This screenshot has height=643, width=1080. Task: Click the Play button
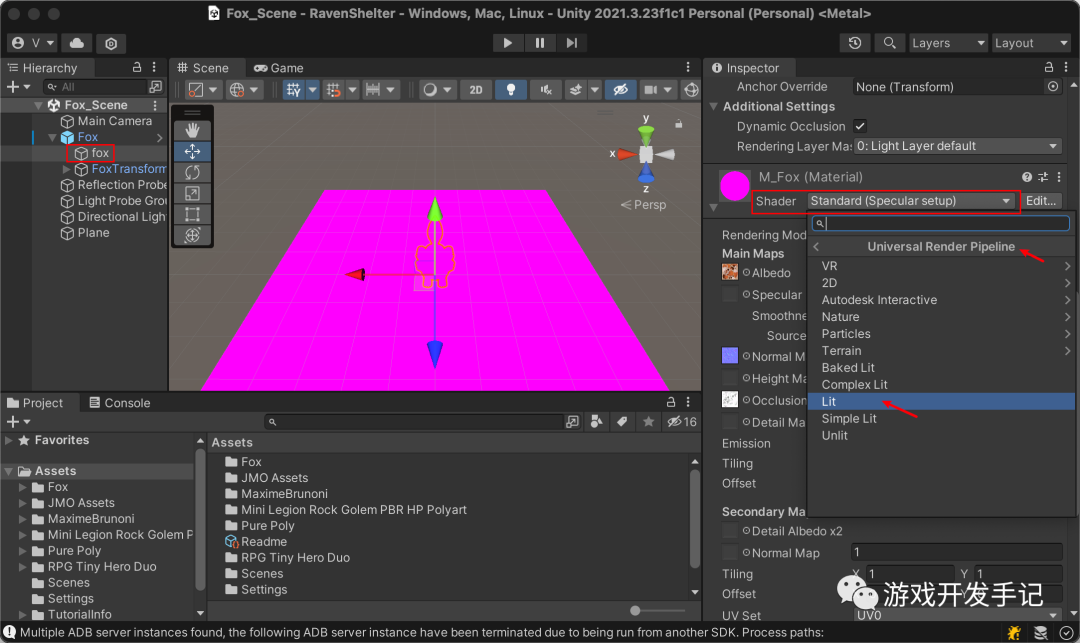(x=508, y=43)
